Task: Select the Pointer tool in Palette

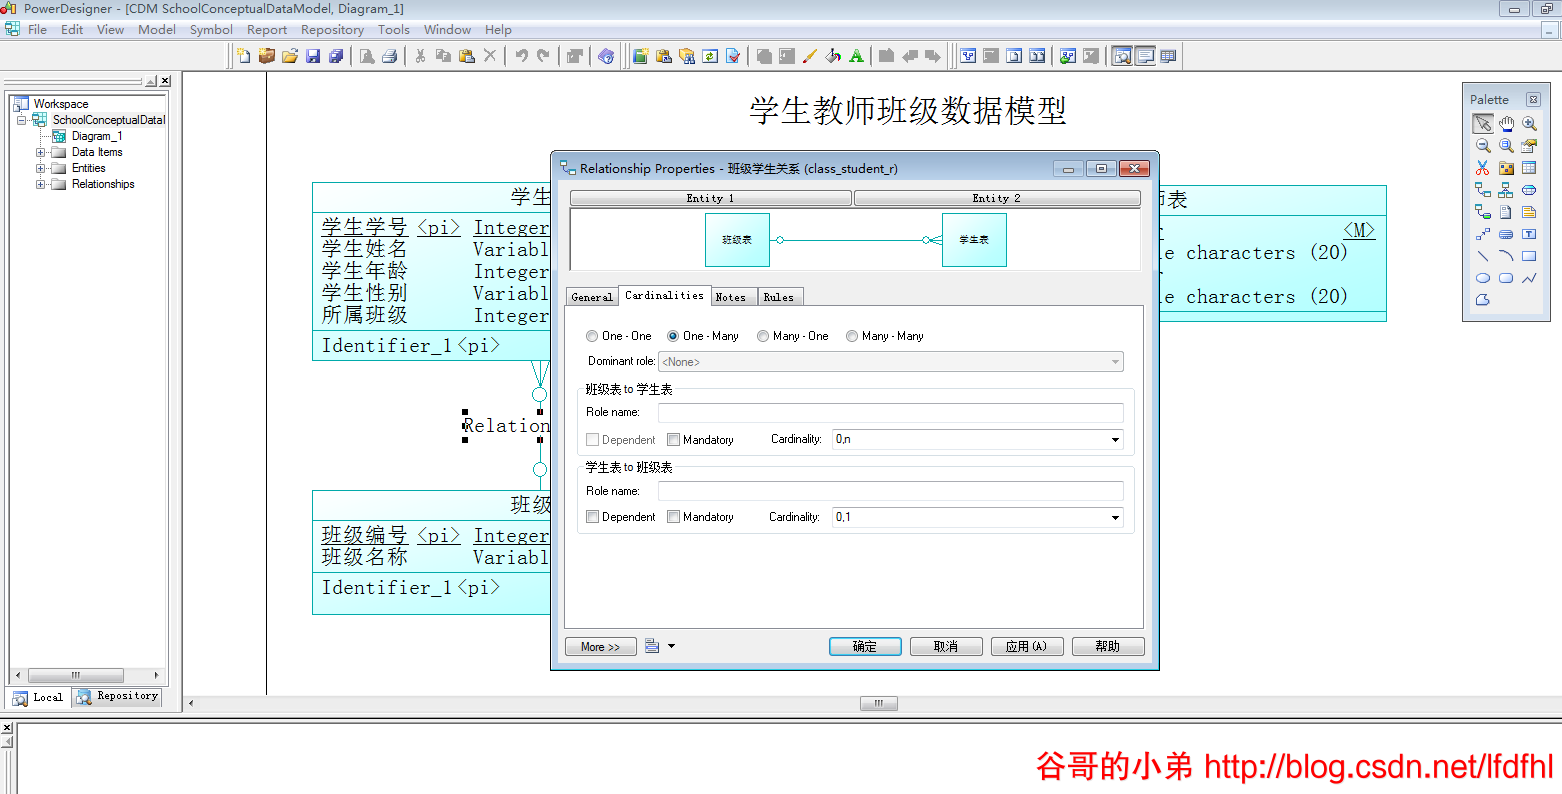Action: [x=1482, y=123]
